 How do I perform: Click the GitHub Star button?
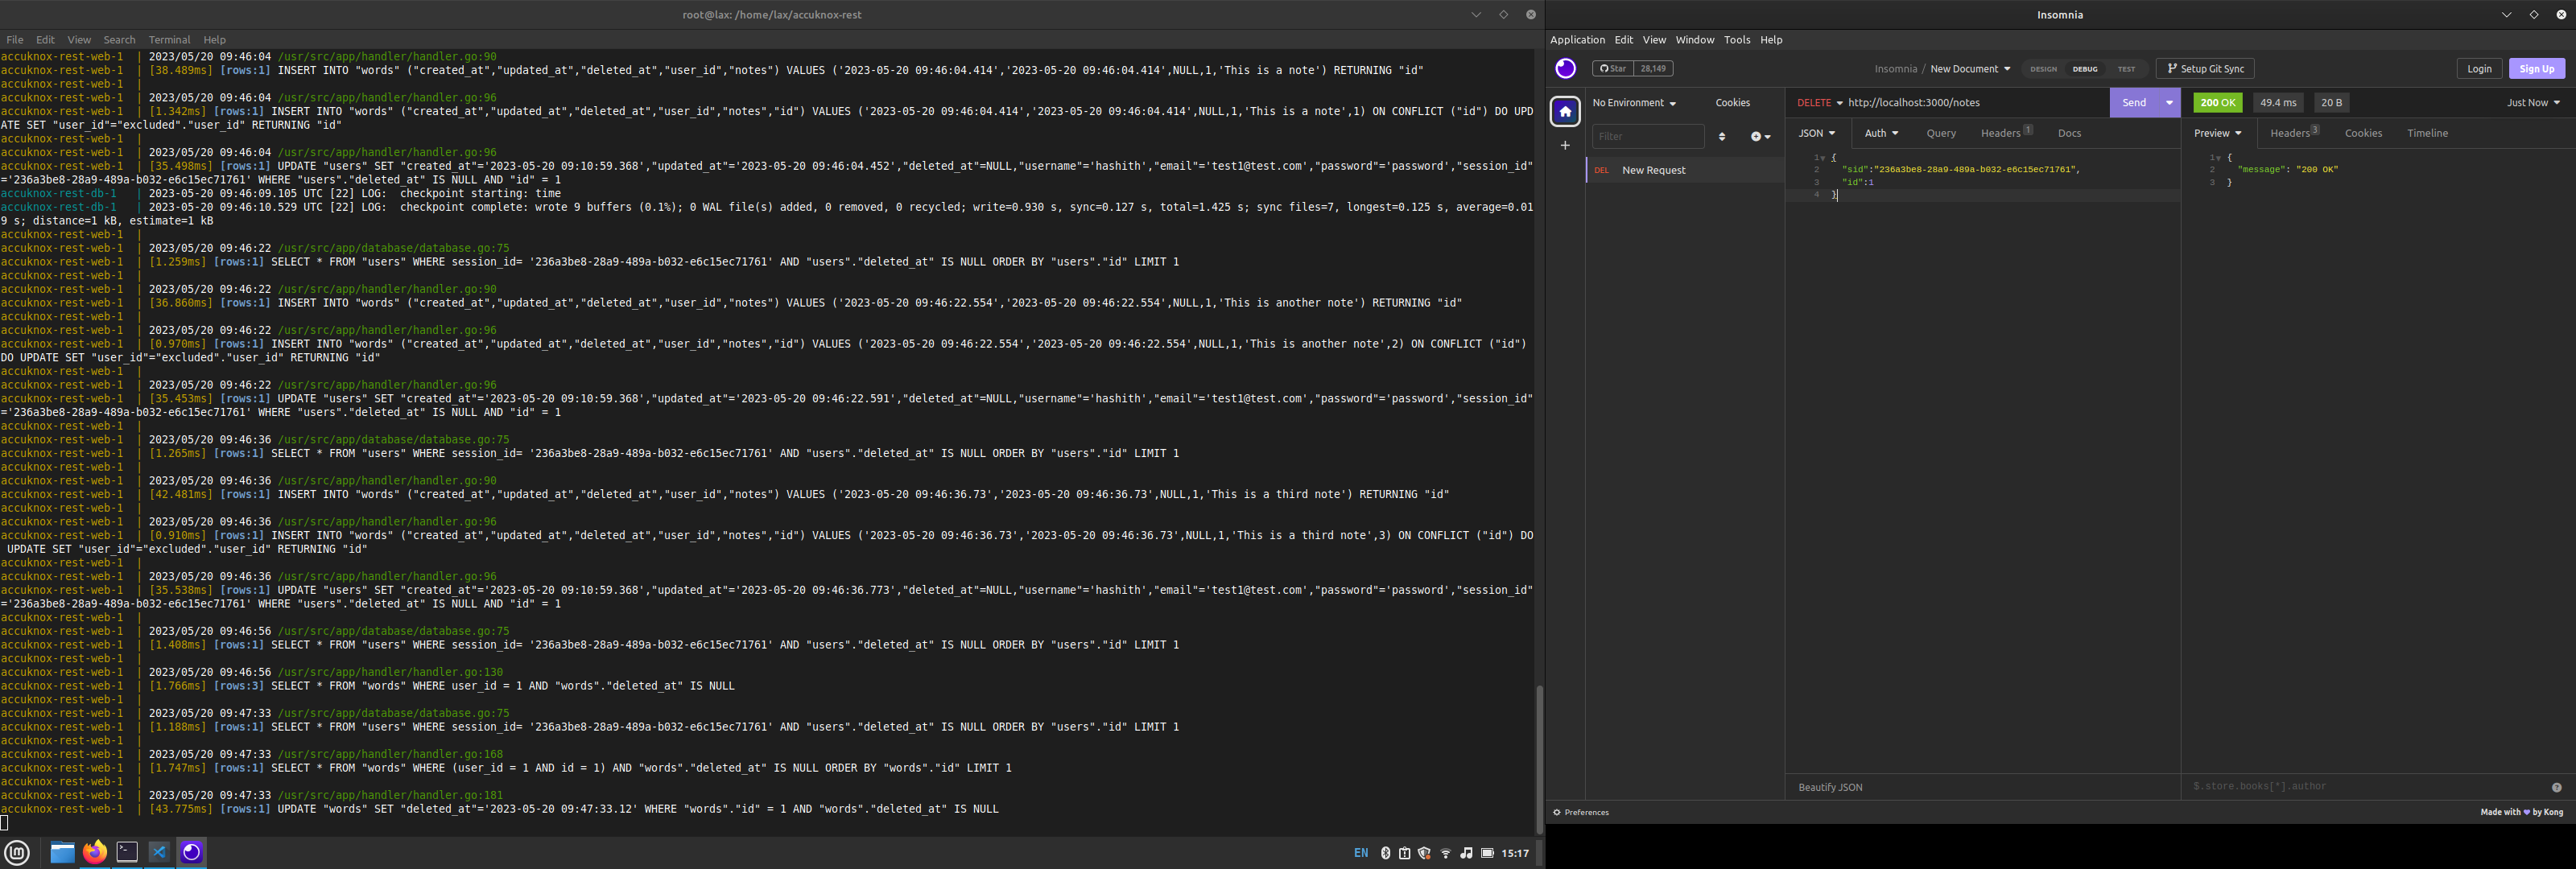point(1612,68)
